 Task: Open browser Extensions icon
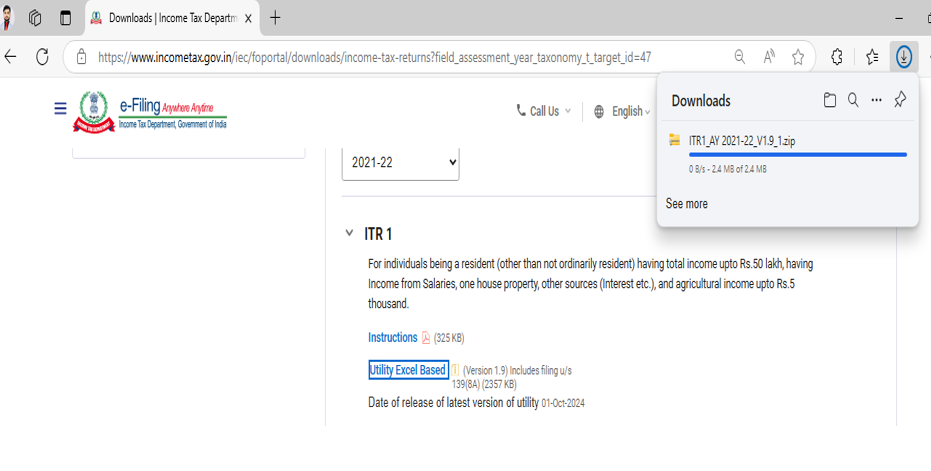pos(838,57)
